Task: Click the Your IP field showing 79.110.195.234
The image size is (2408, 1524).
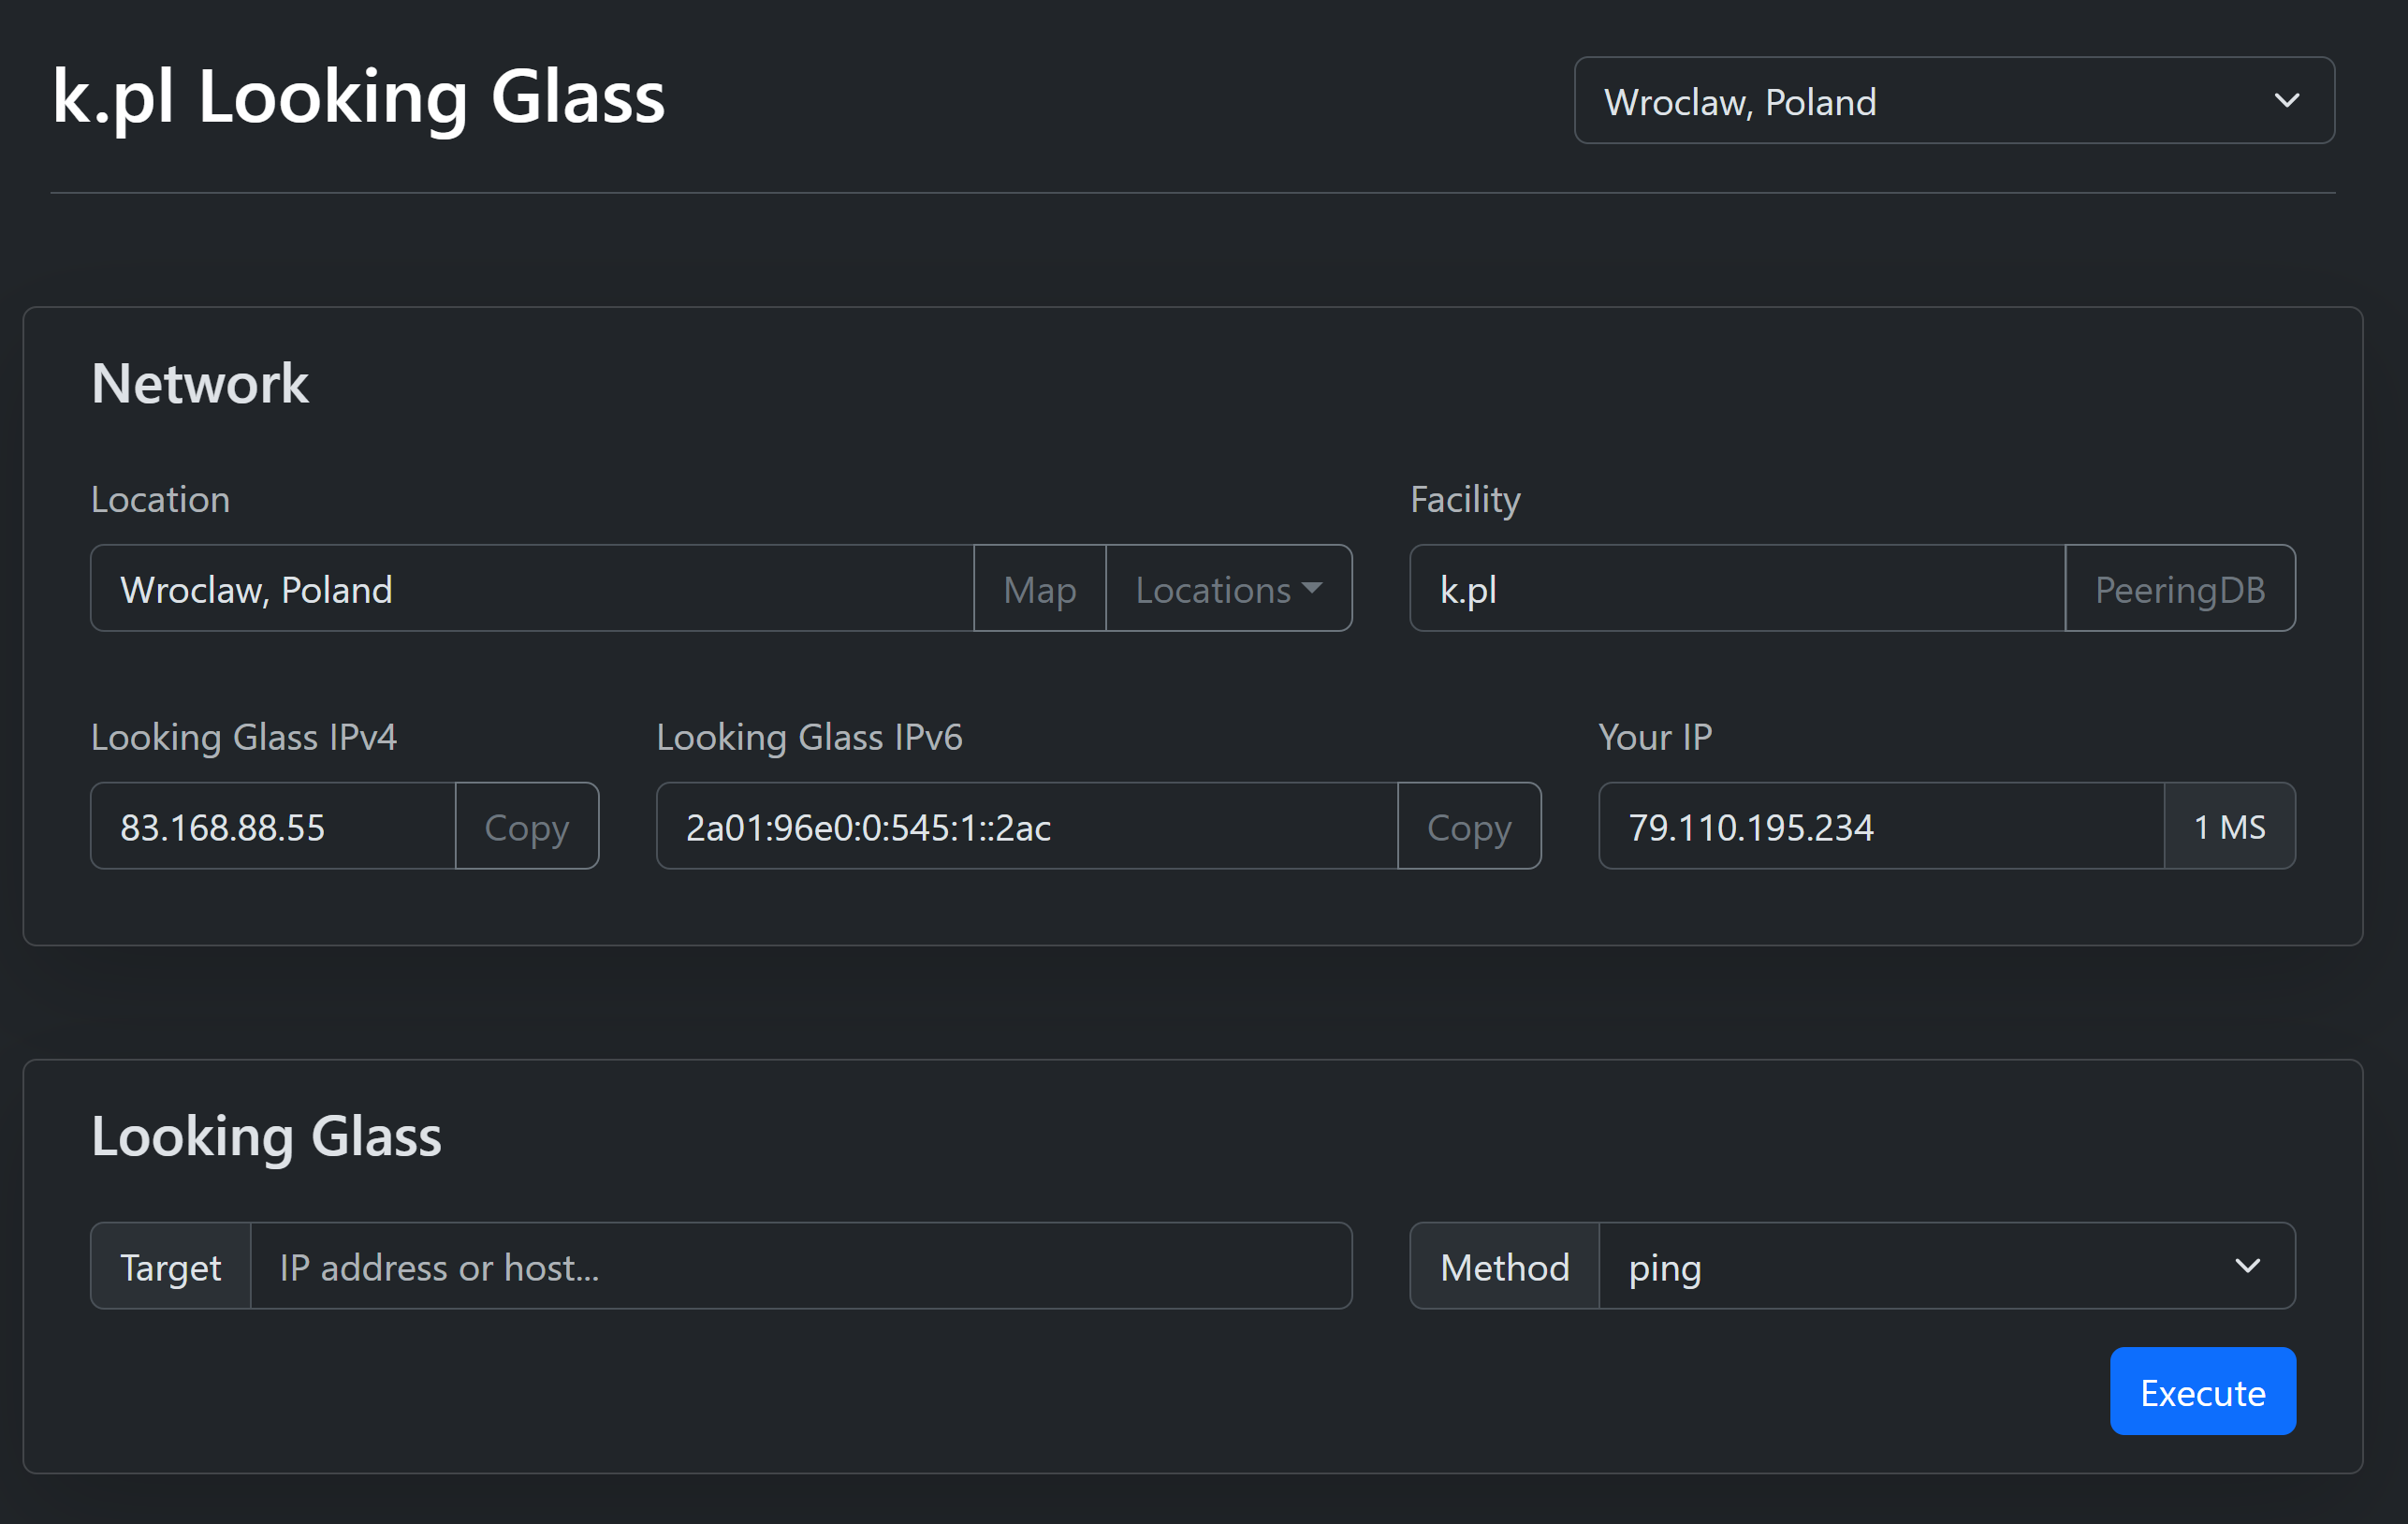Action: click(x=1880, y=827)
